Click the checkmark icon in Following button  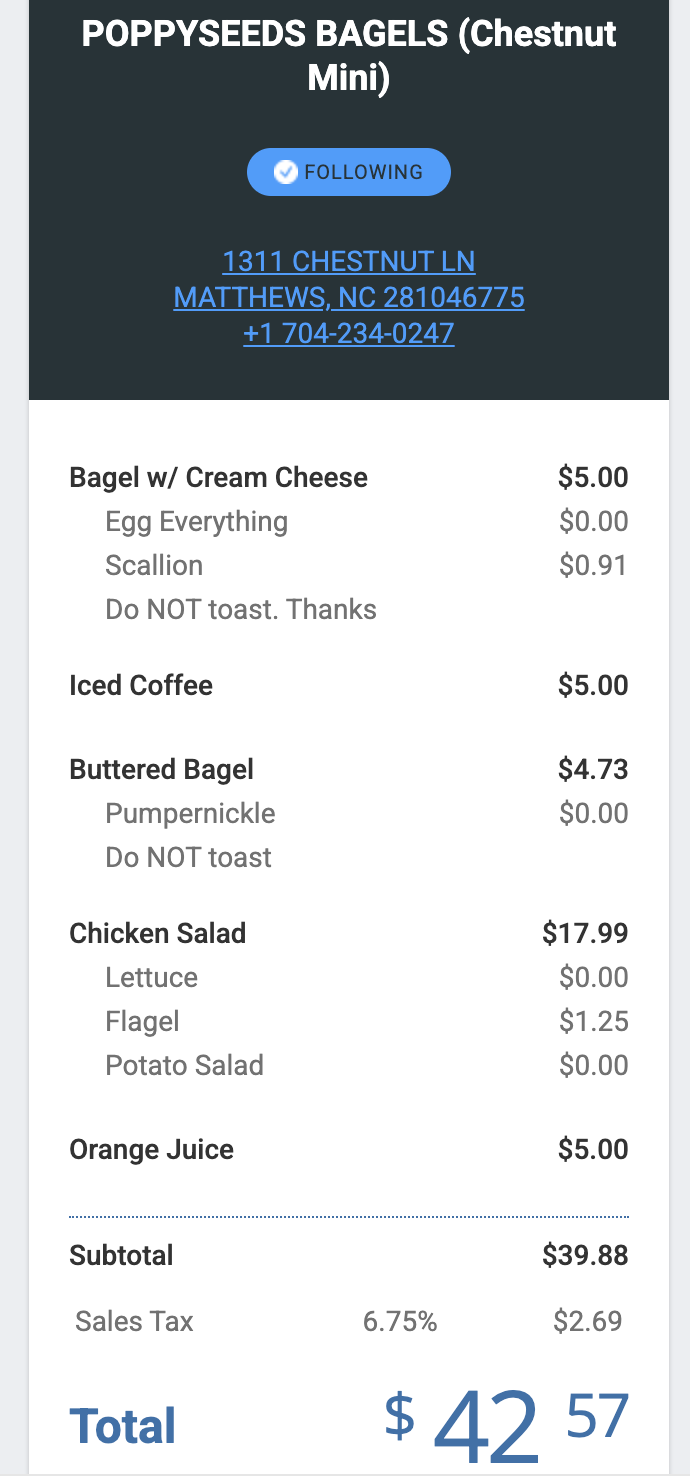pos(286,172)
